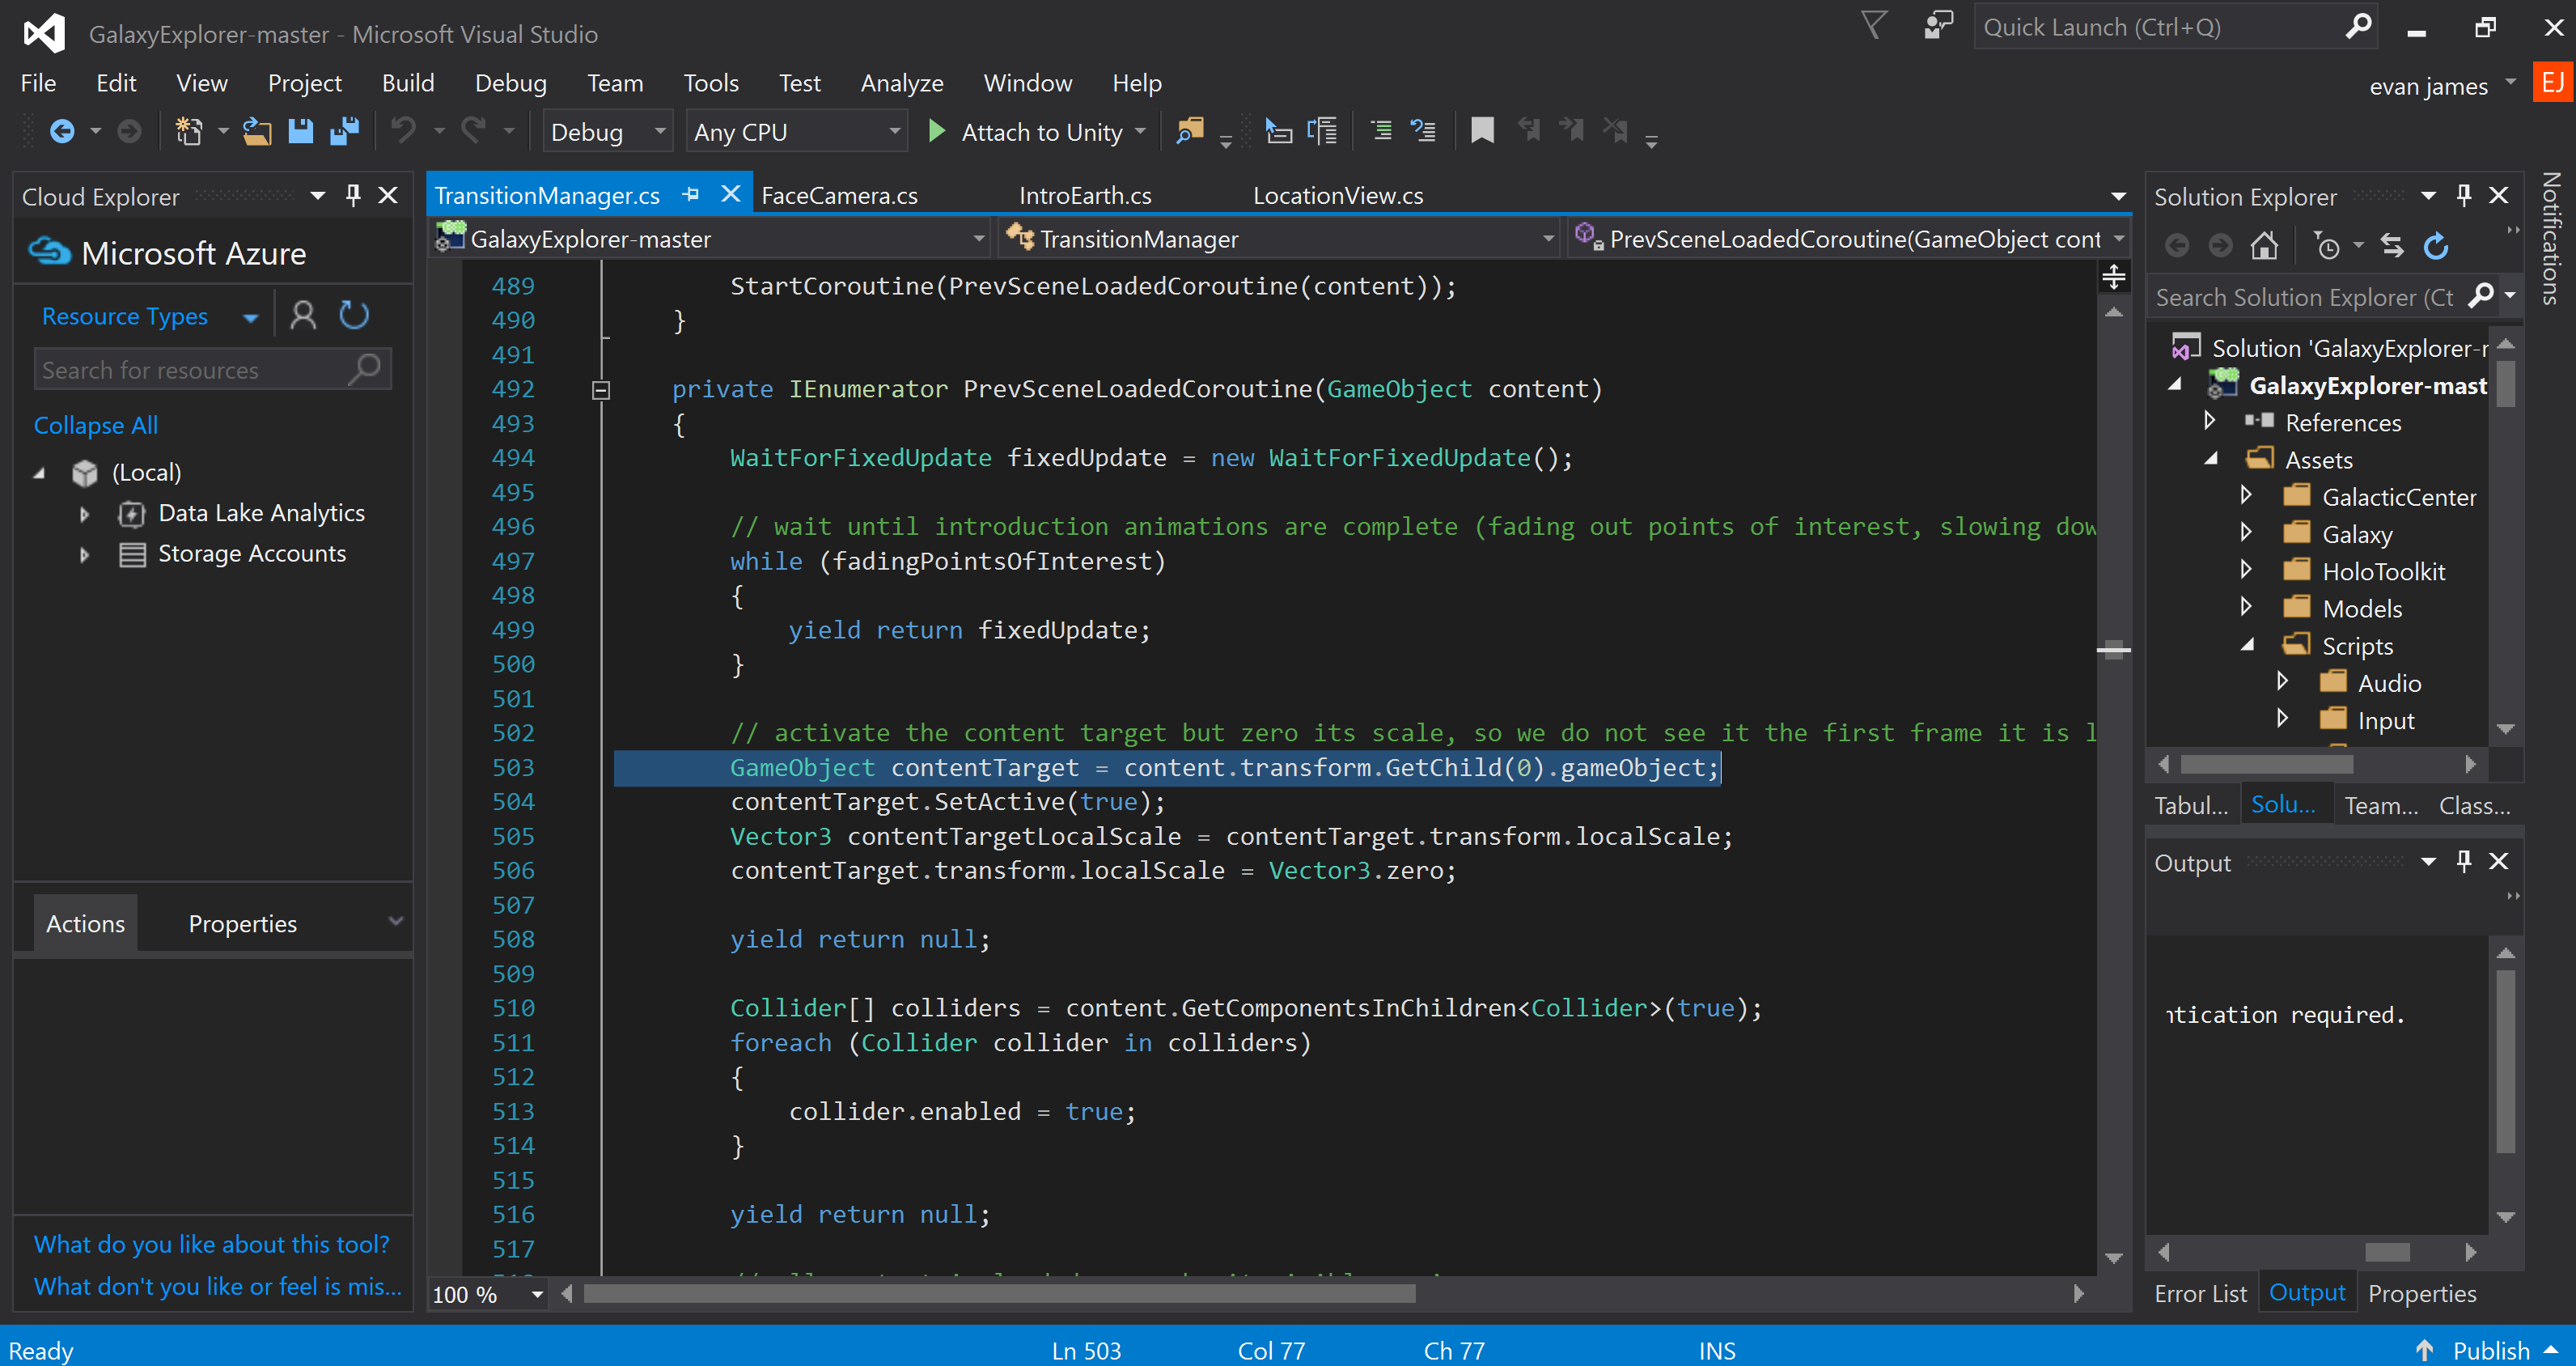Screen dimensions: 2576x1366
Task: Click Solution Explorer Home icon
Action: (2264, 246)
